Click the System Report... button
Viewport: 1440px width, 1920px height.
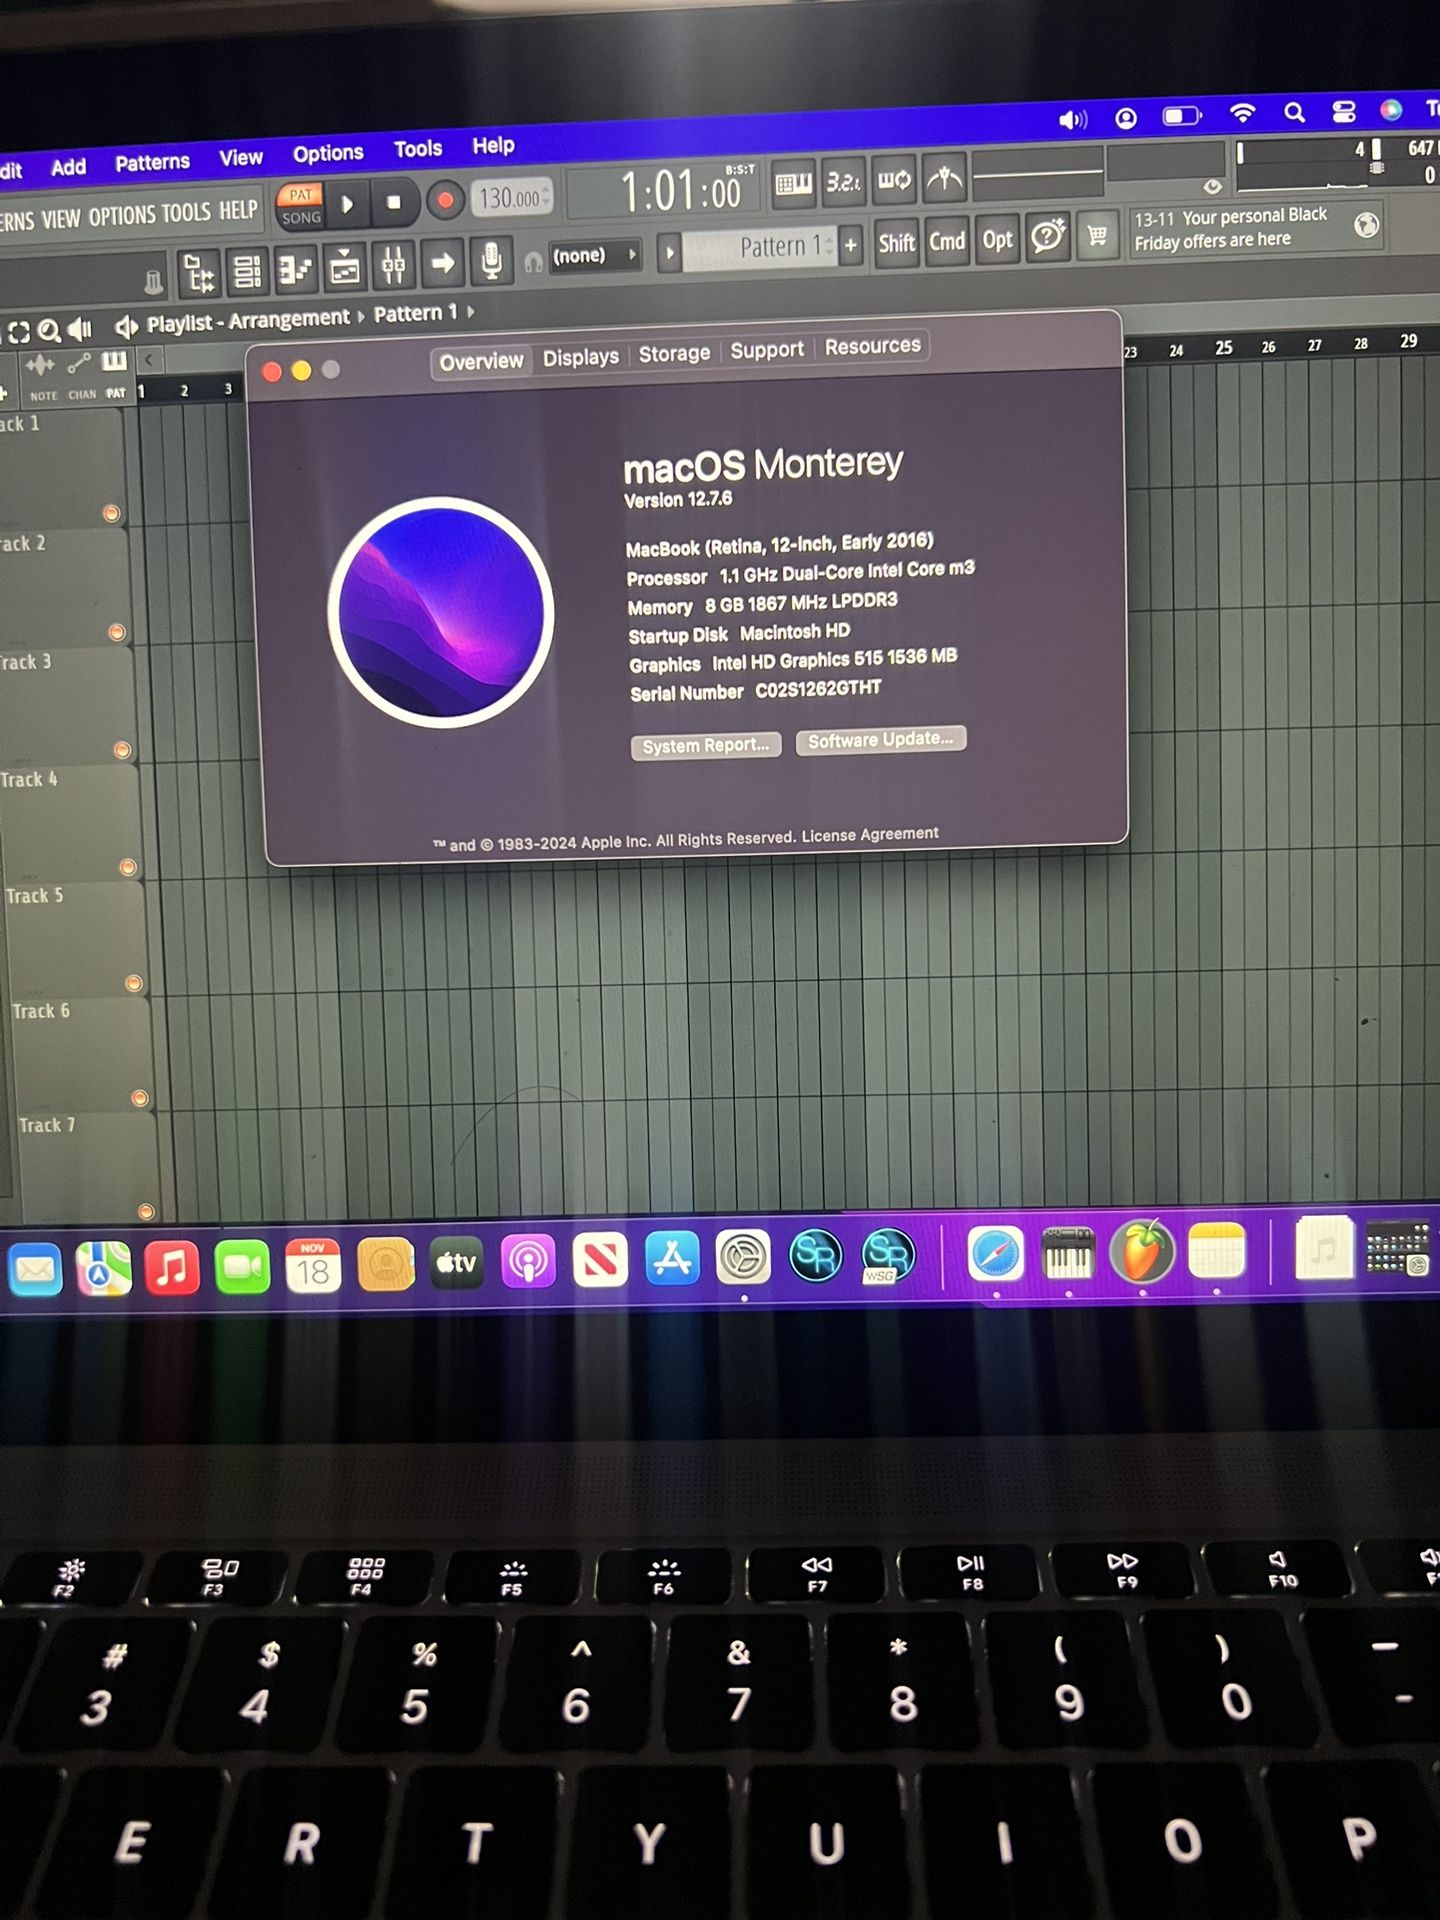[705, 746]
